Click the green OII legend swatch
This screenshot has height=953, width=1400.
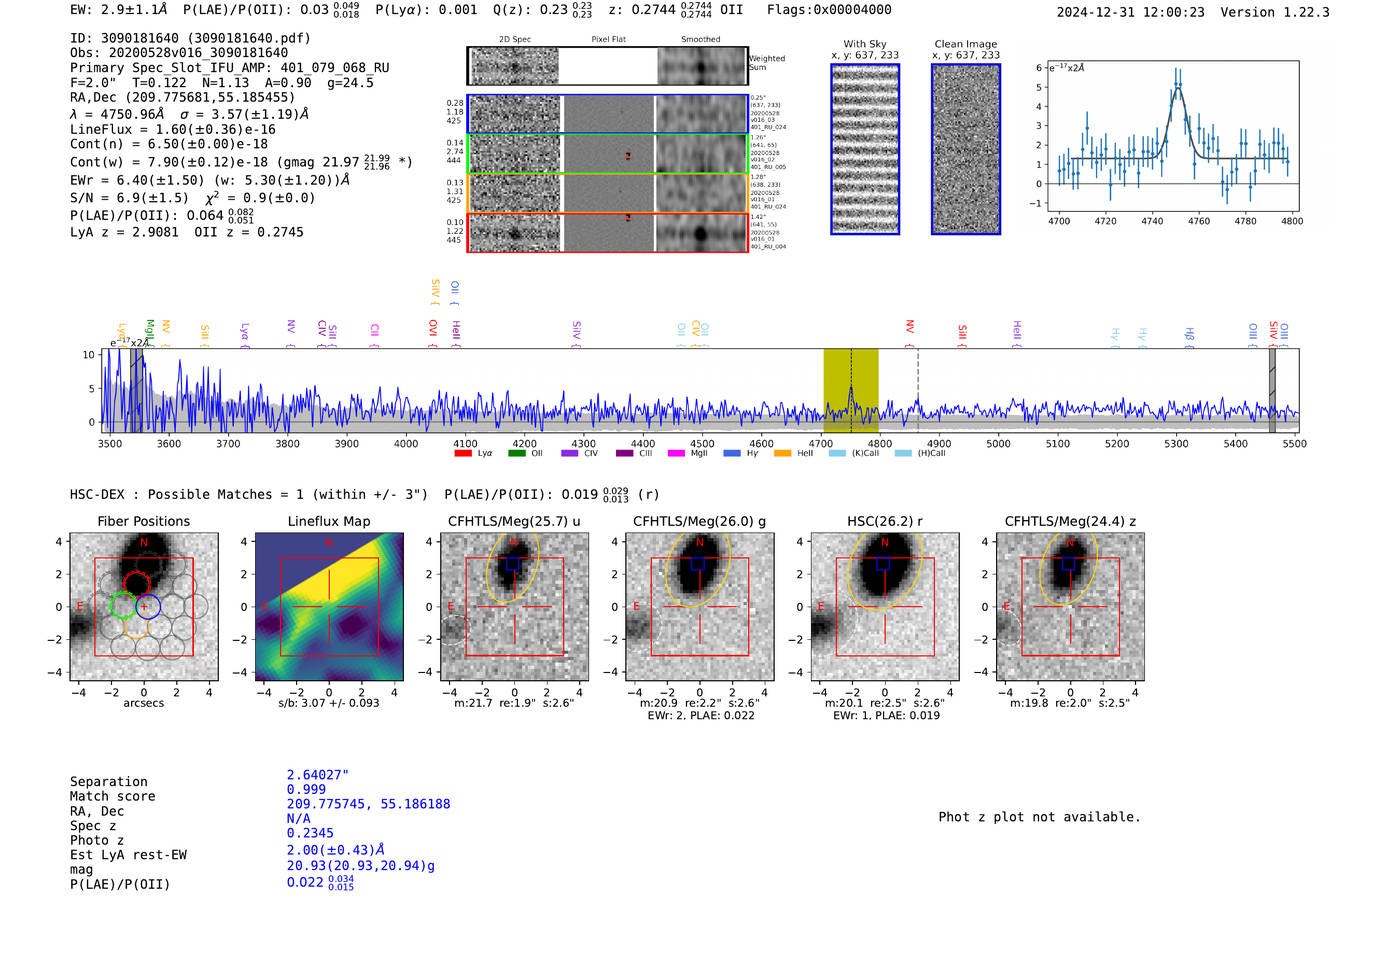(516, 454)
